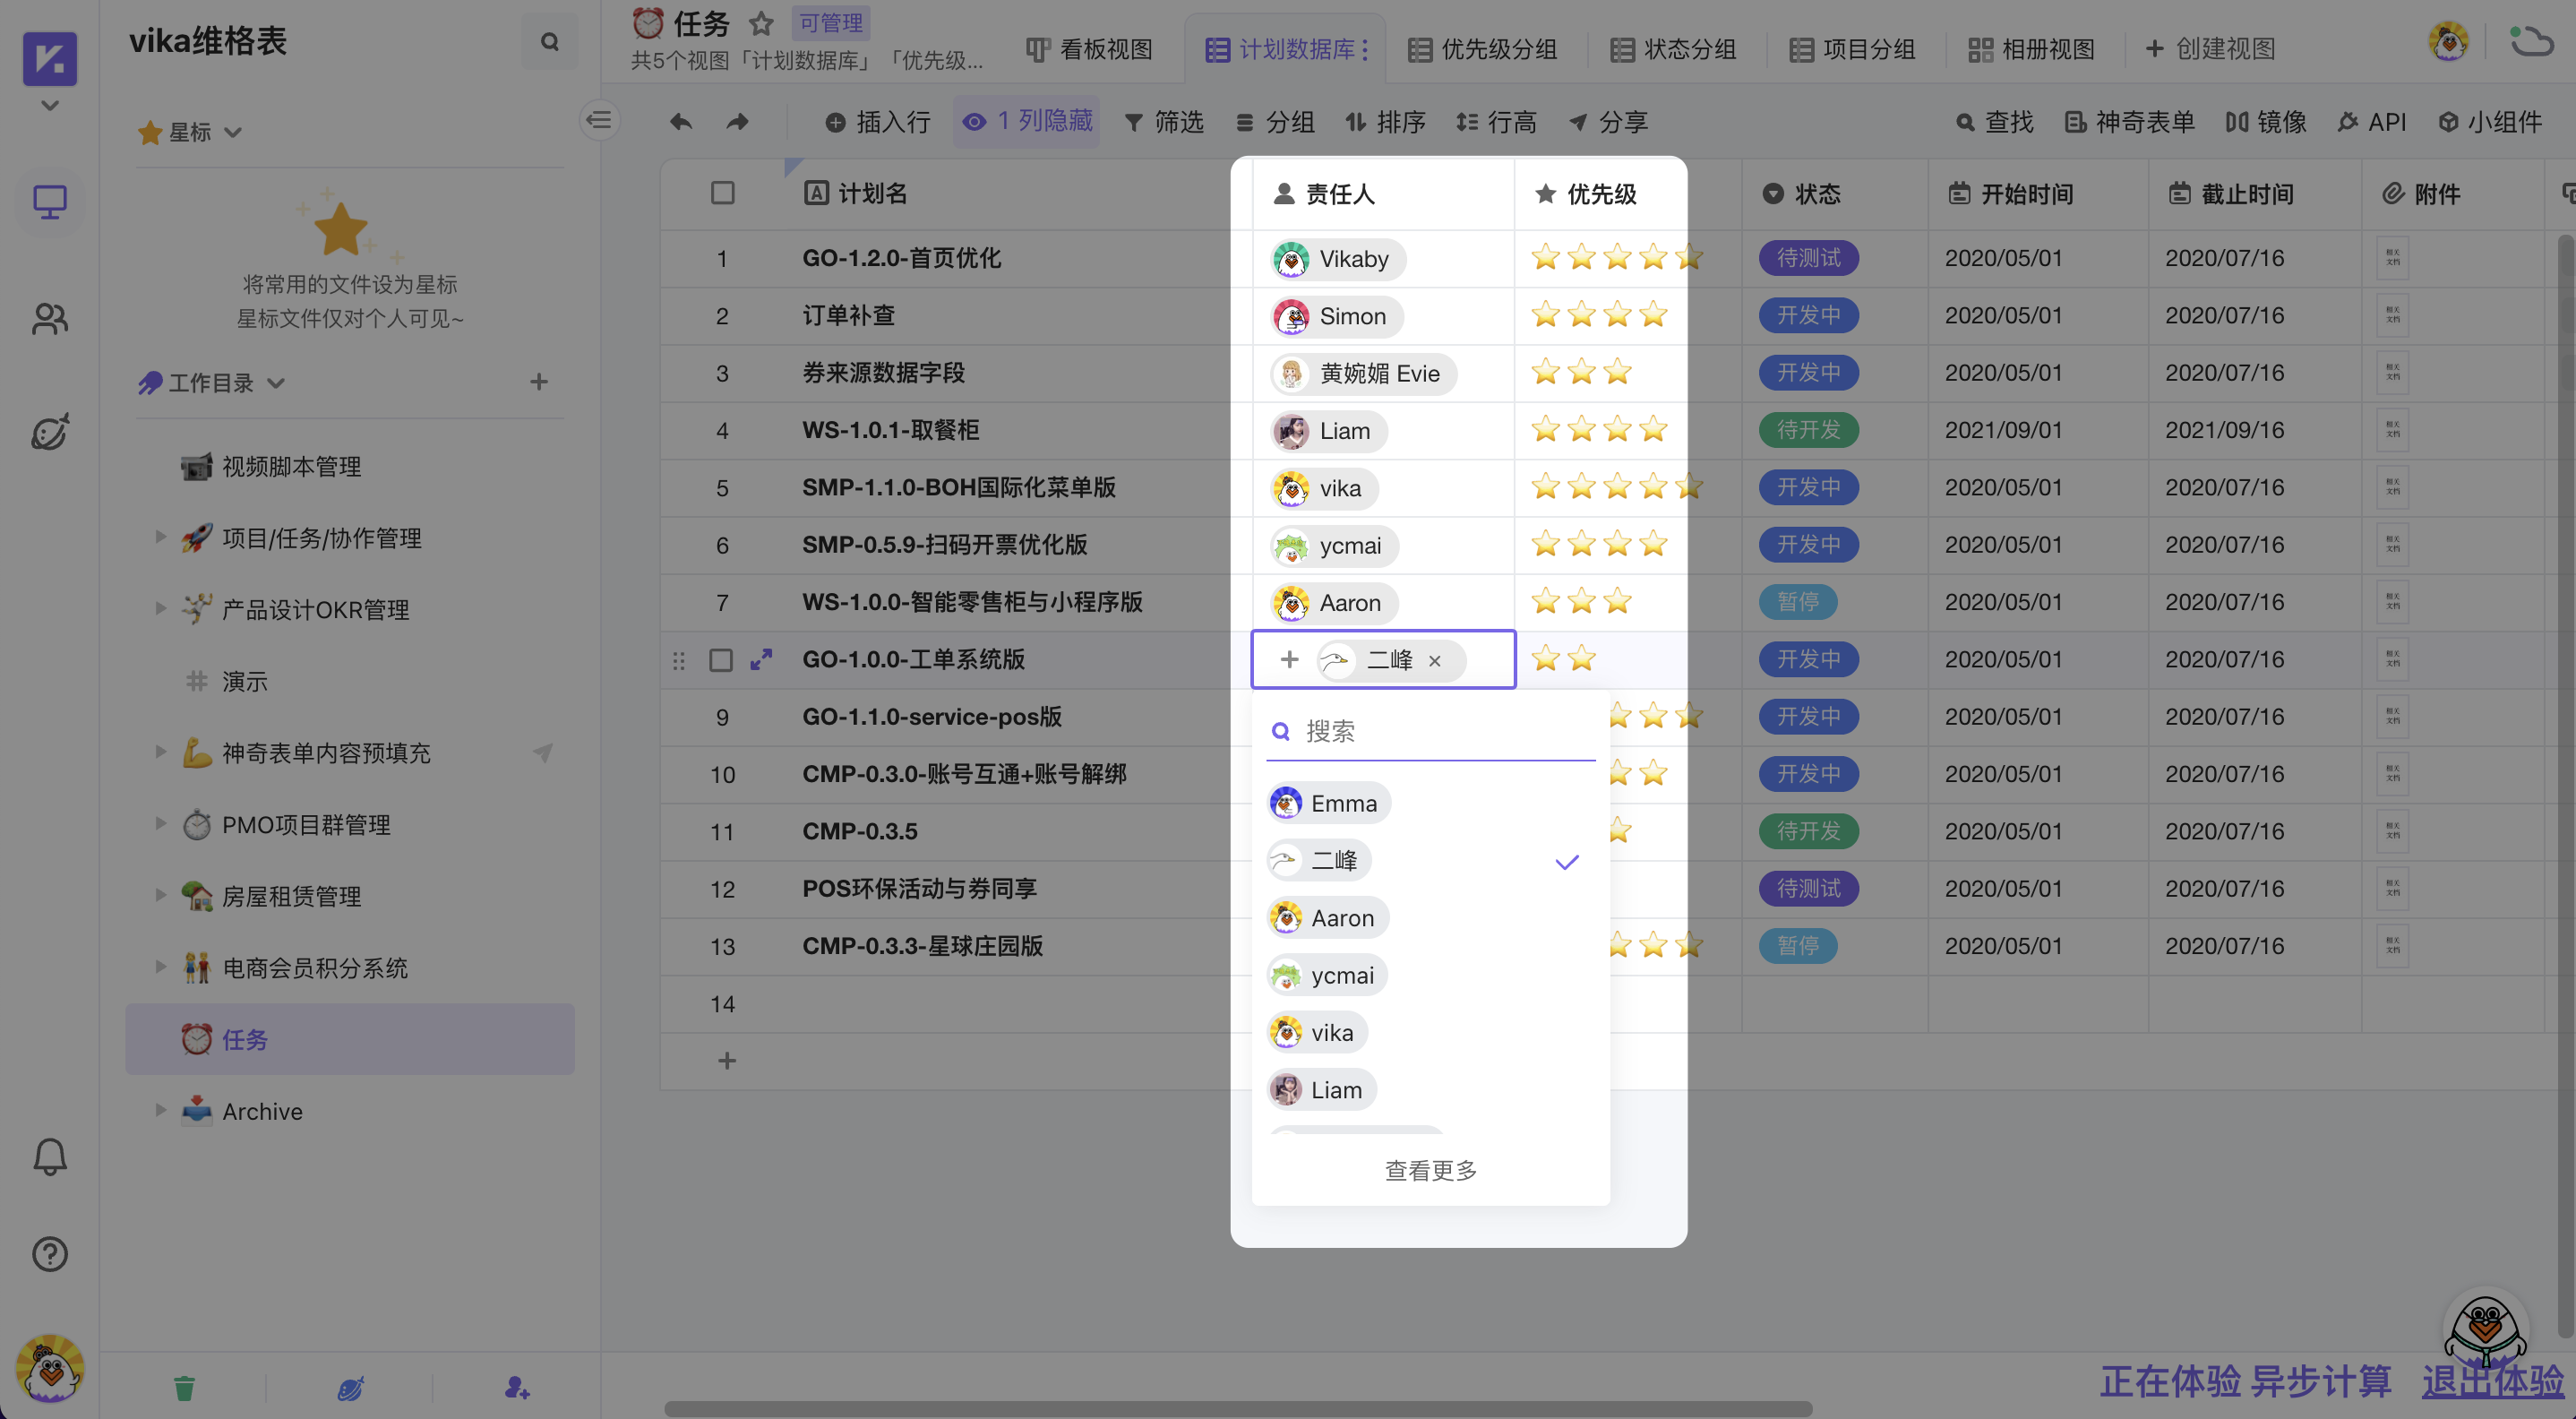The height and width of the screenshot is (1419, 2576).
Task: Collapse the sidebar with toggle icon
Action: coord(599,121)
